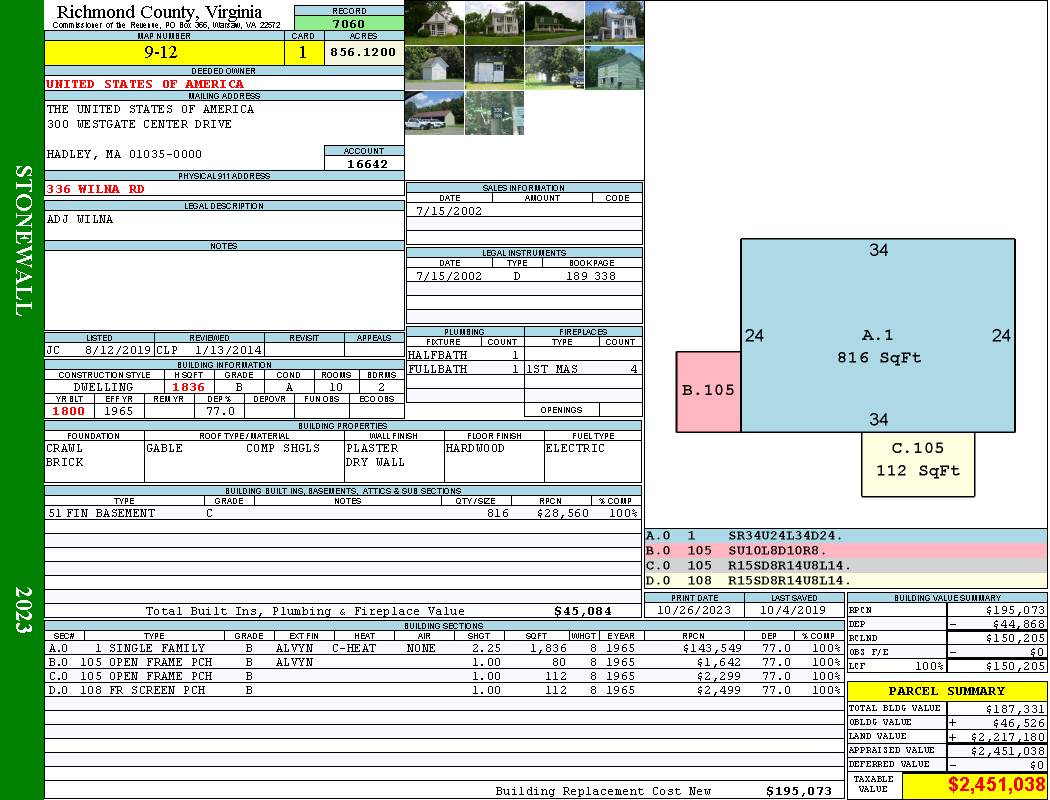
Task: Click the basement RPCN value $28,560
Action: (x=562, y=513)
